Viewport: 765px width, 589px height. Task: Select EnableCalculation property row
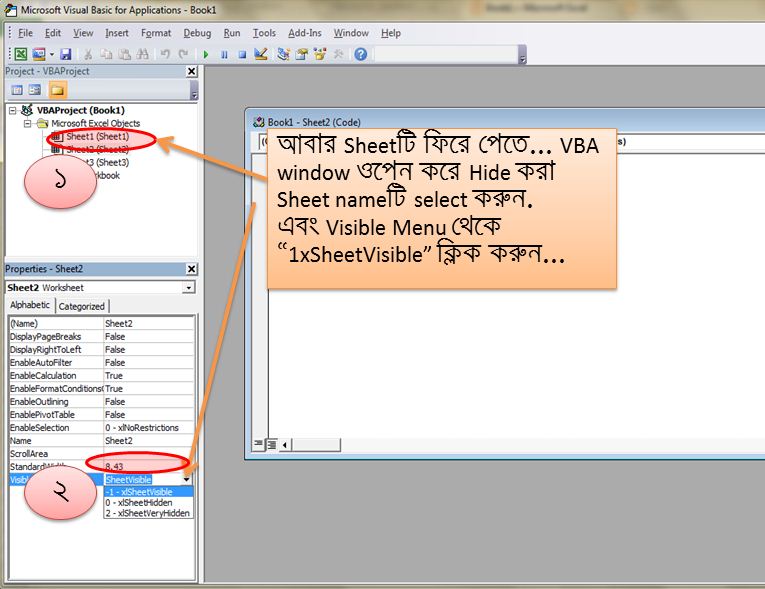[x=101, y=376]
